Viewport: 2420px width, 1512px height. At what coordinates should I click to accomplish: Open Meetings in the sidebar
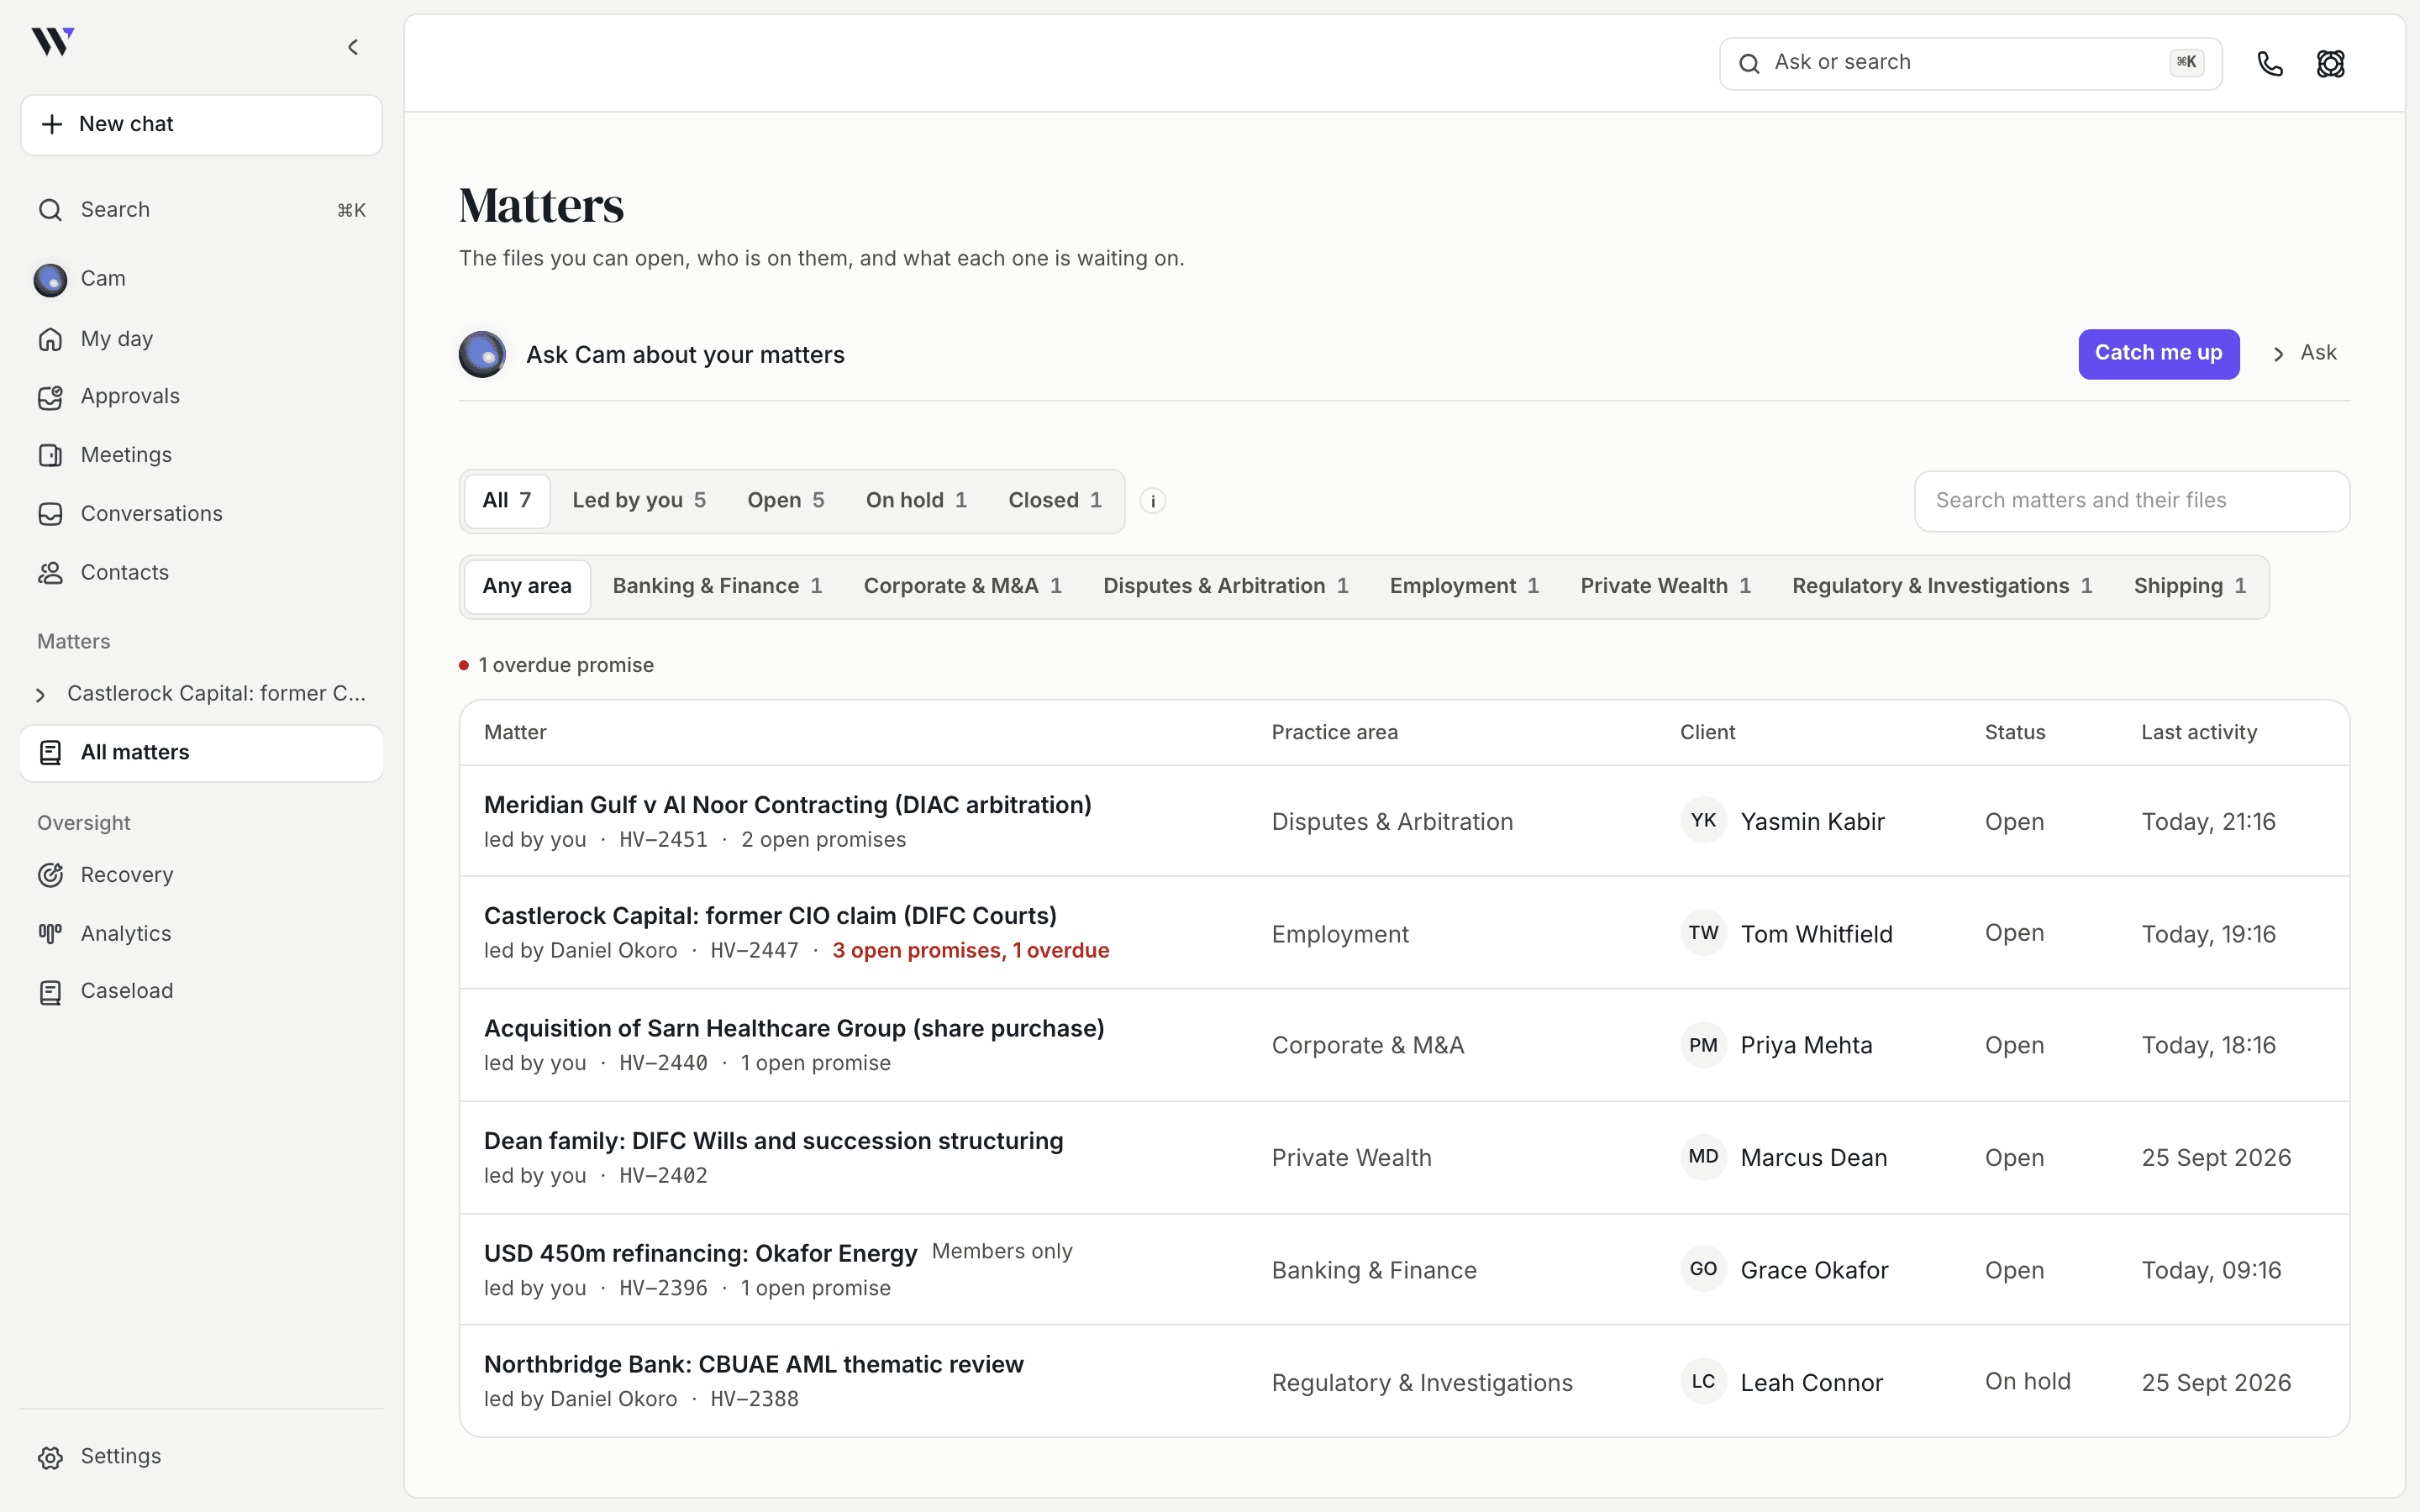[200, 455]
